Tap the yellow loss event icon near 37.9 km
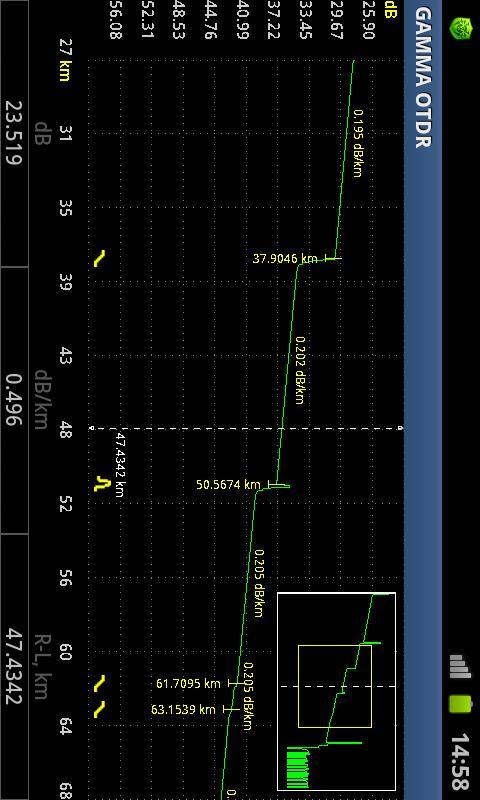 coord(99,259)
